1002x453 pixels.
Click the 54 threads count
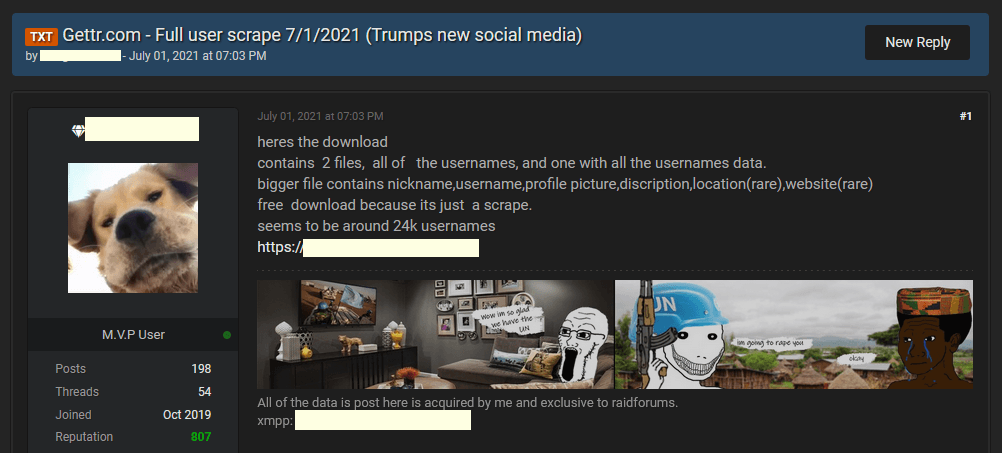pyautogui.click(x=204, y=392)
